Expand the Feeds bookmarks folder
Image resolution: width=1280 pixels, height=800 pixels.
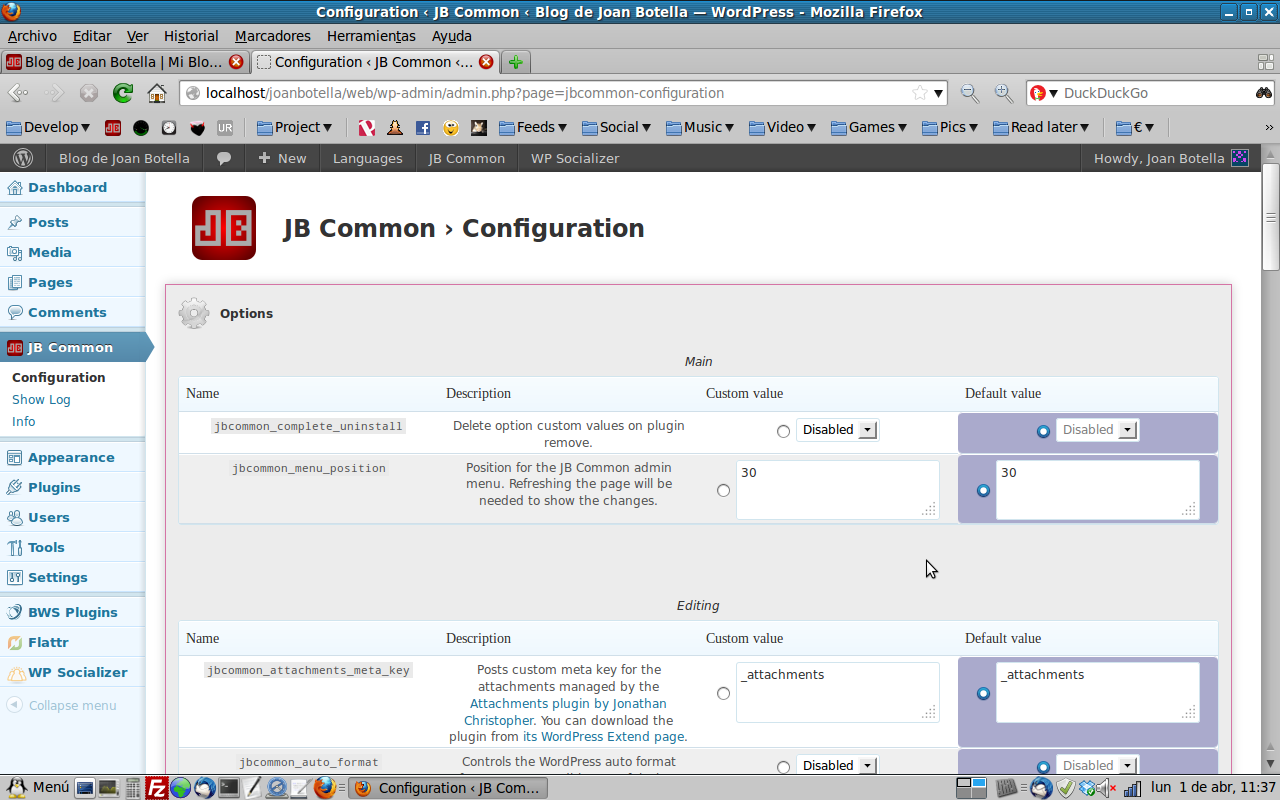(x=533, y=127)
